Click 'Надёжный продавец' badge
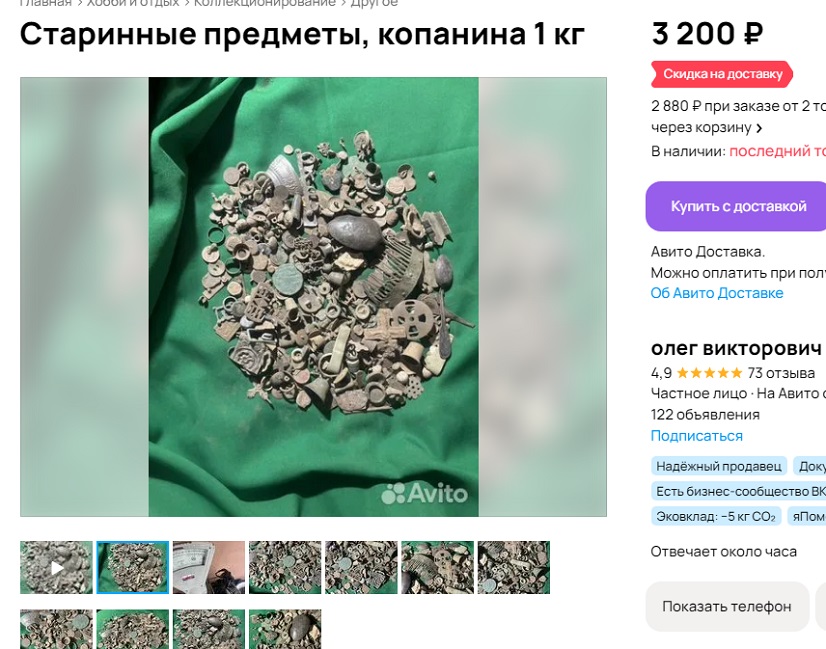This screenshot has height=649, width=826. point(719,466)
